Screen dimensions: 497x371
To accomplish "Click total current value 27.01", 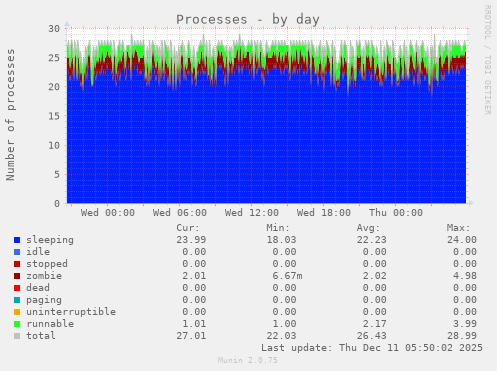I will pos(191,336).
